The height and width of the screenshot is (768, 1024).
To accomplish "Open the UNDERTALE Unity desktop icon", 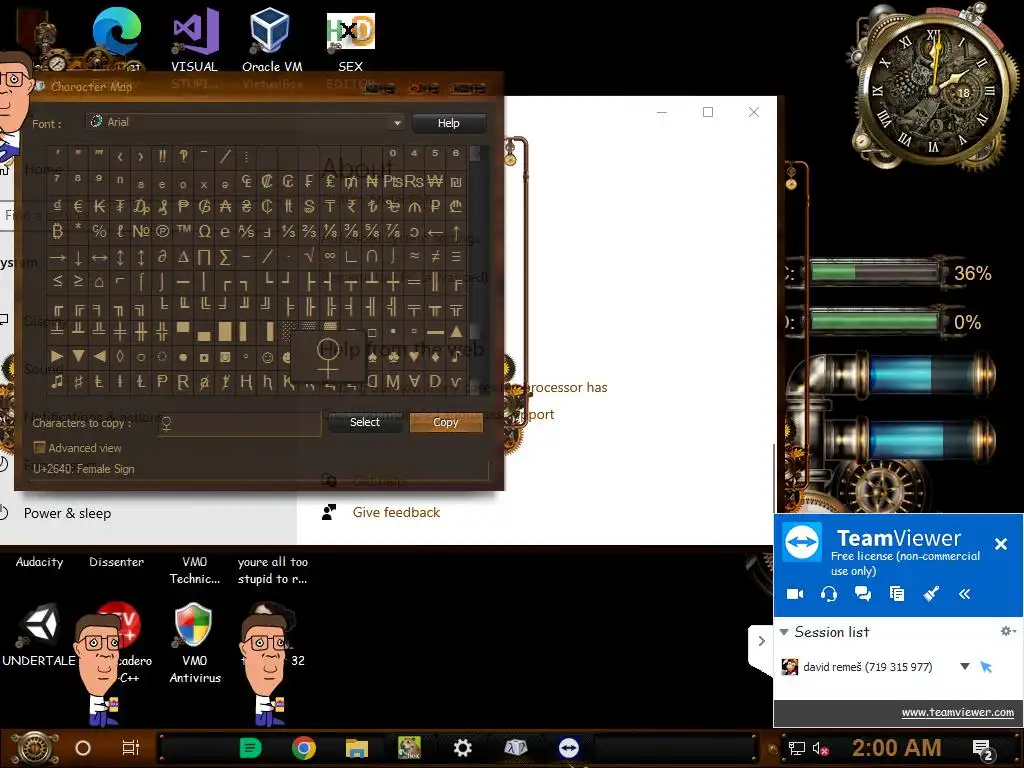I will 39,625.
